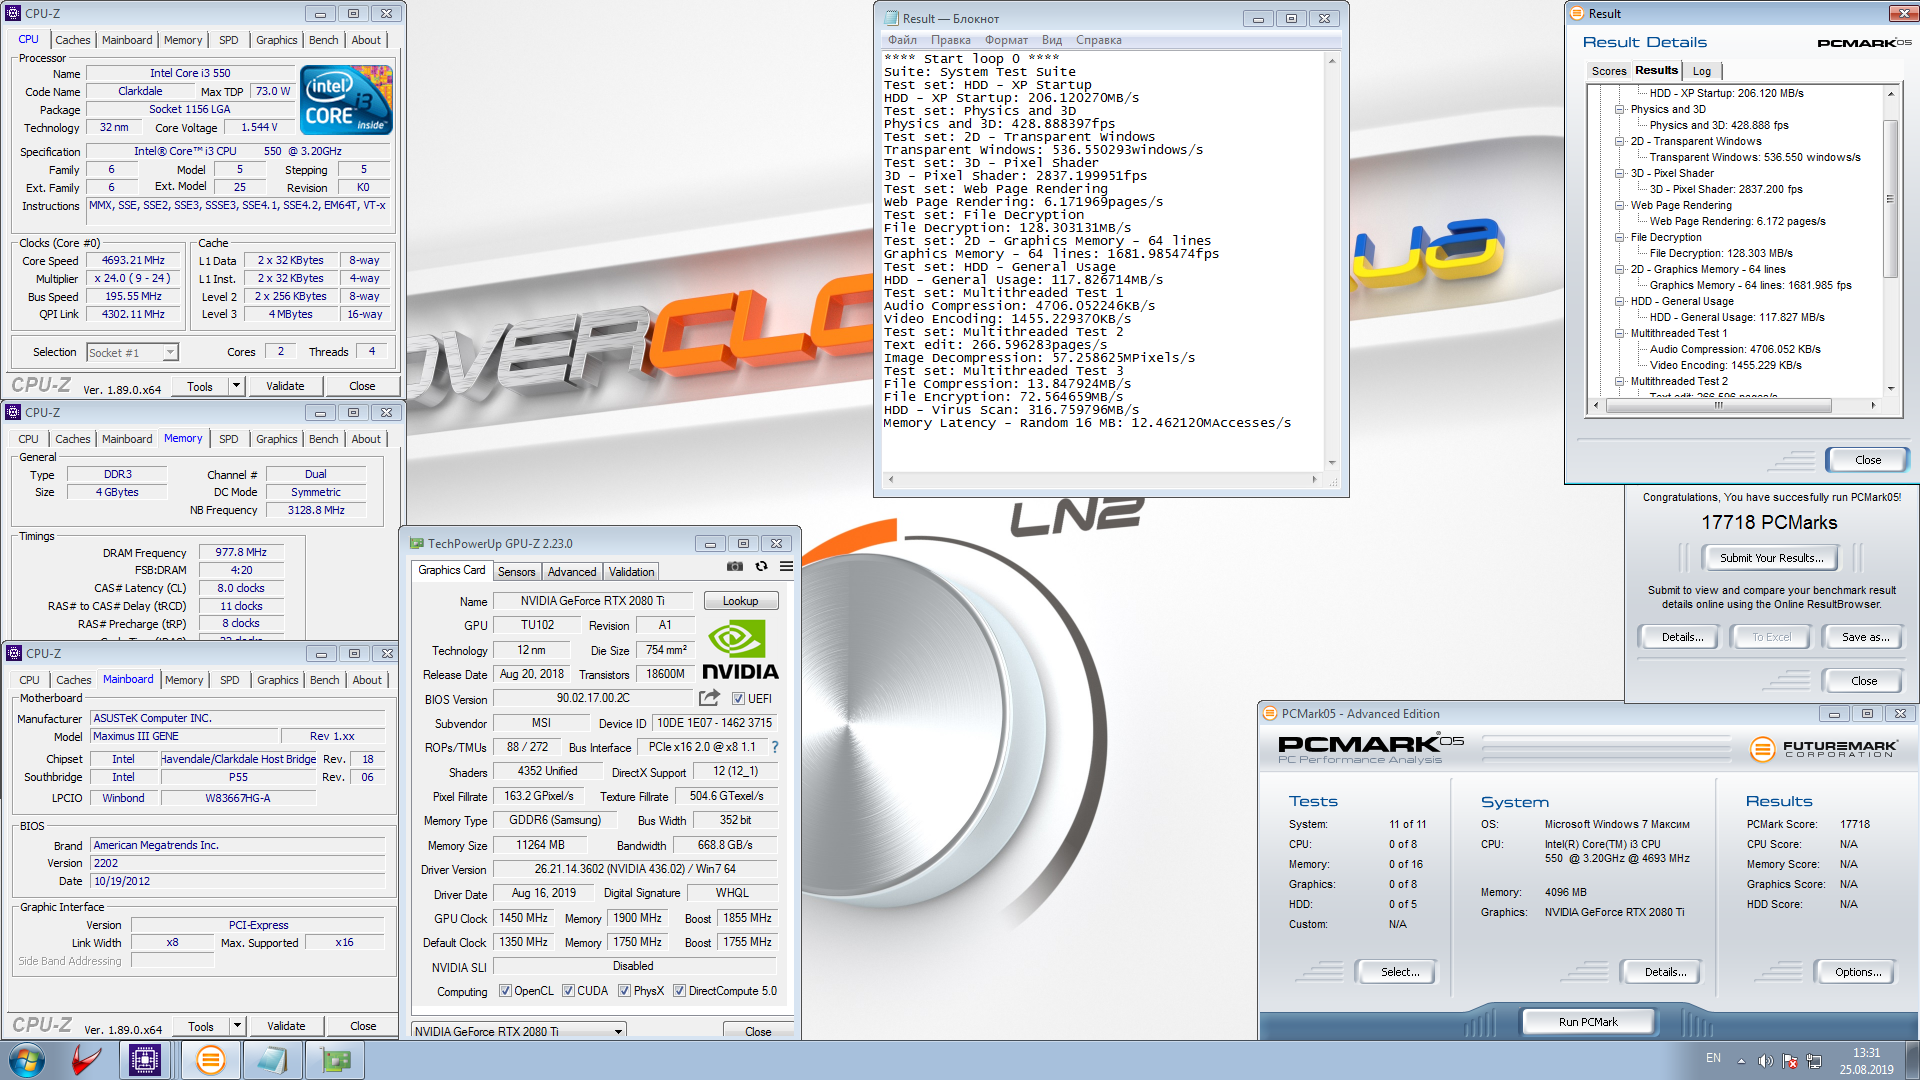Screen dimensions: 1920x1080
Task: Click the Lookup button in GPU-Z
Action: (740, 601)
